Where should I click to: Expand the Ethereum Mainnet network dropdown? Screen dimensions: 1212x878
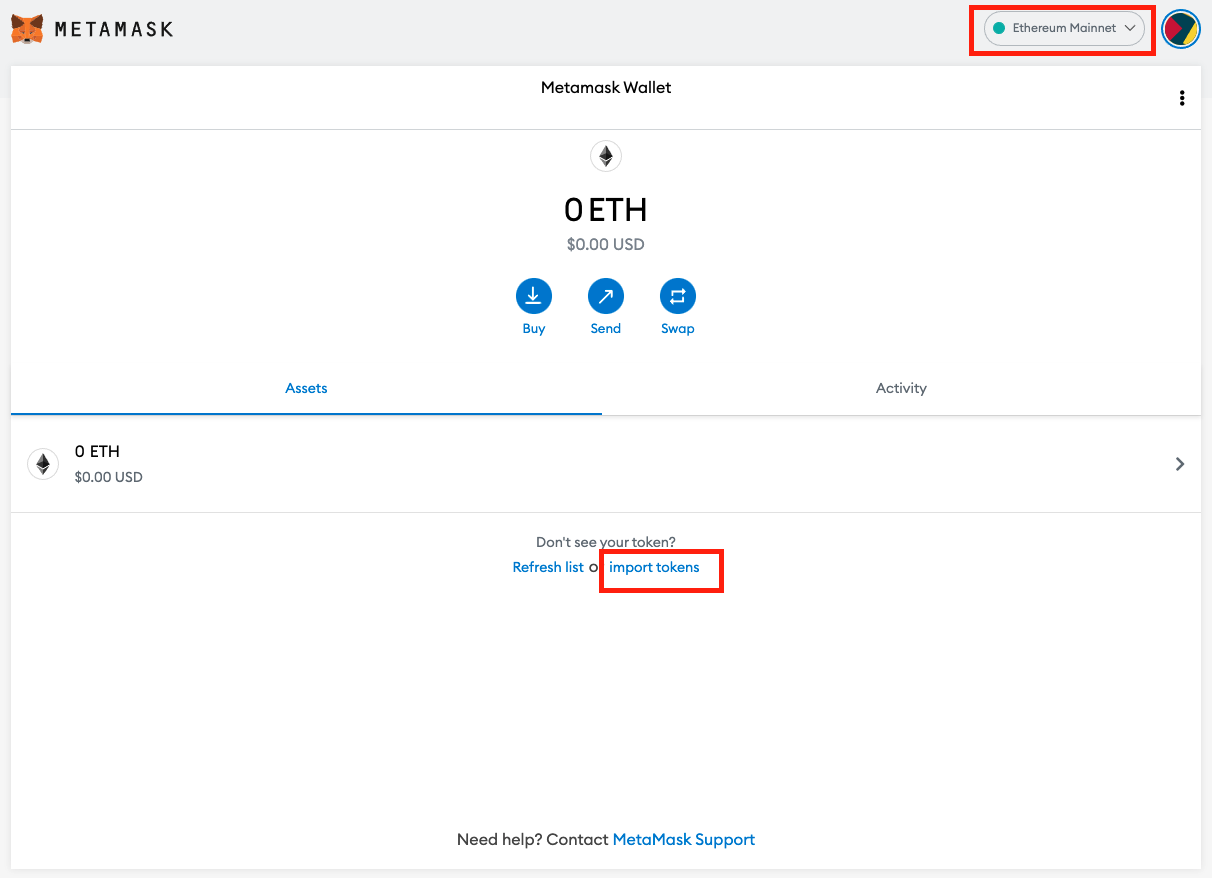tap(1064, 28)
